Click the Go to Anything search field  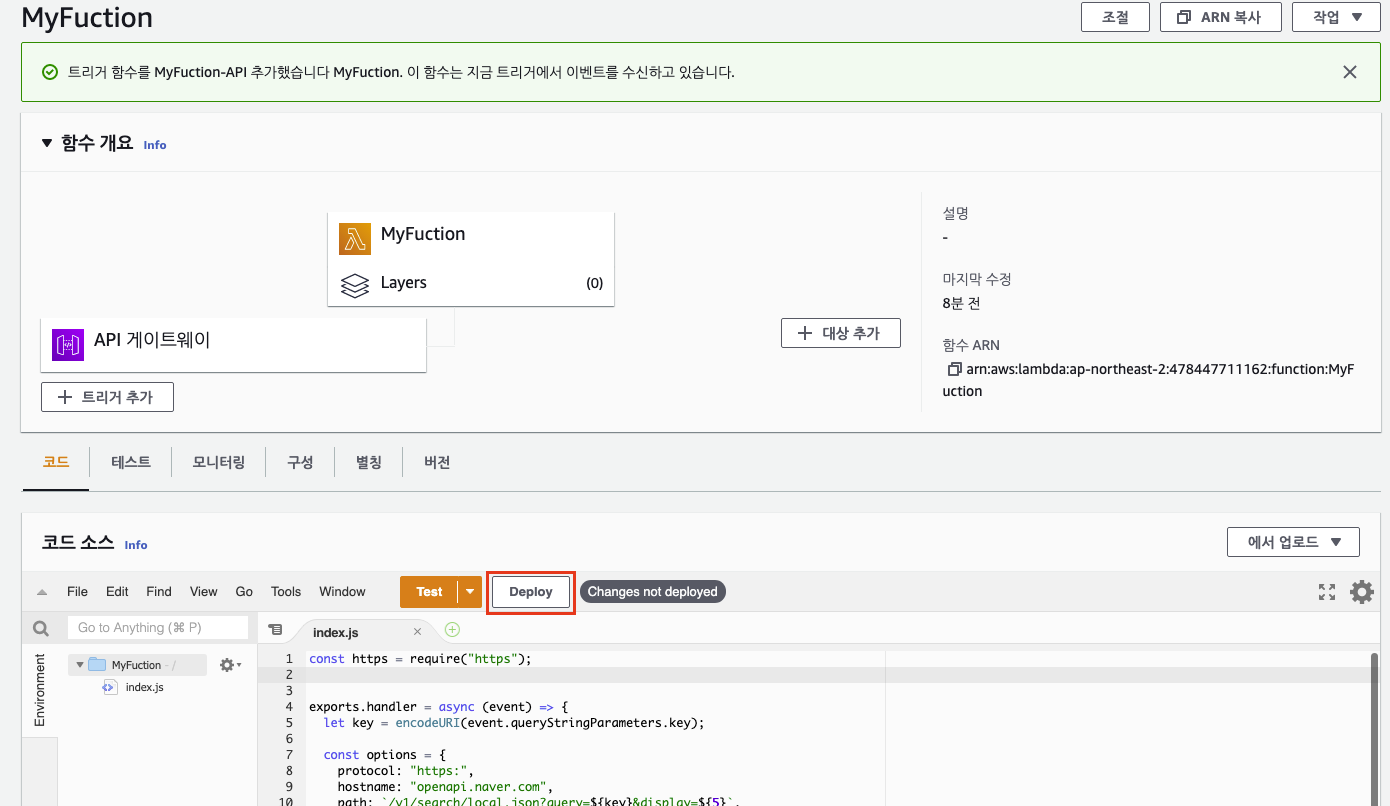pos(157,628)
